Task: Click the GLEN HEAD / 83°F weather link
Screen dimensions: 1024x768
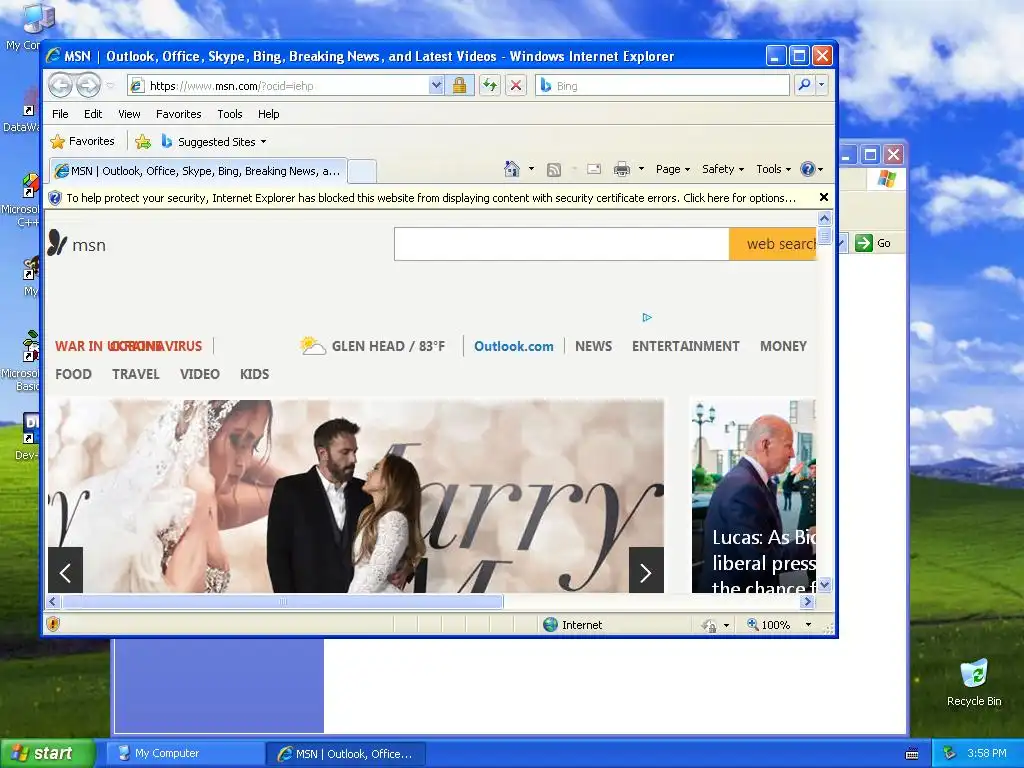Action: coord(388,346)
